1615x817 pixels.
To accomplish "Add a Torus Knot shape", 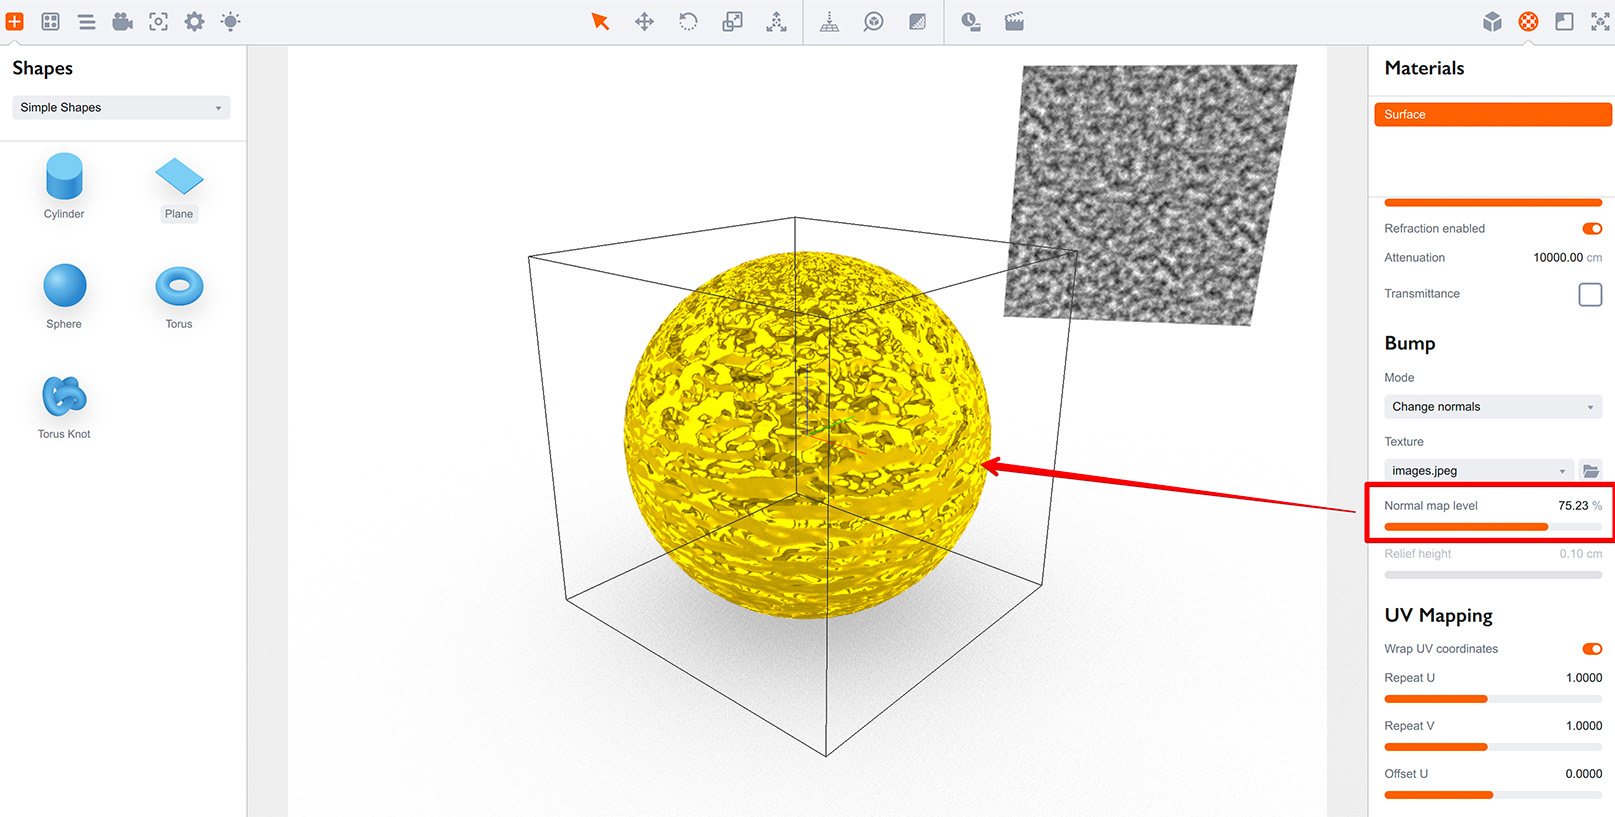I will [x=64, y=407].
